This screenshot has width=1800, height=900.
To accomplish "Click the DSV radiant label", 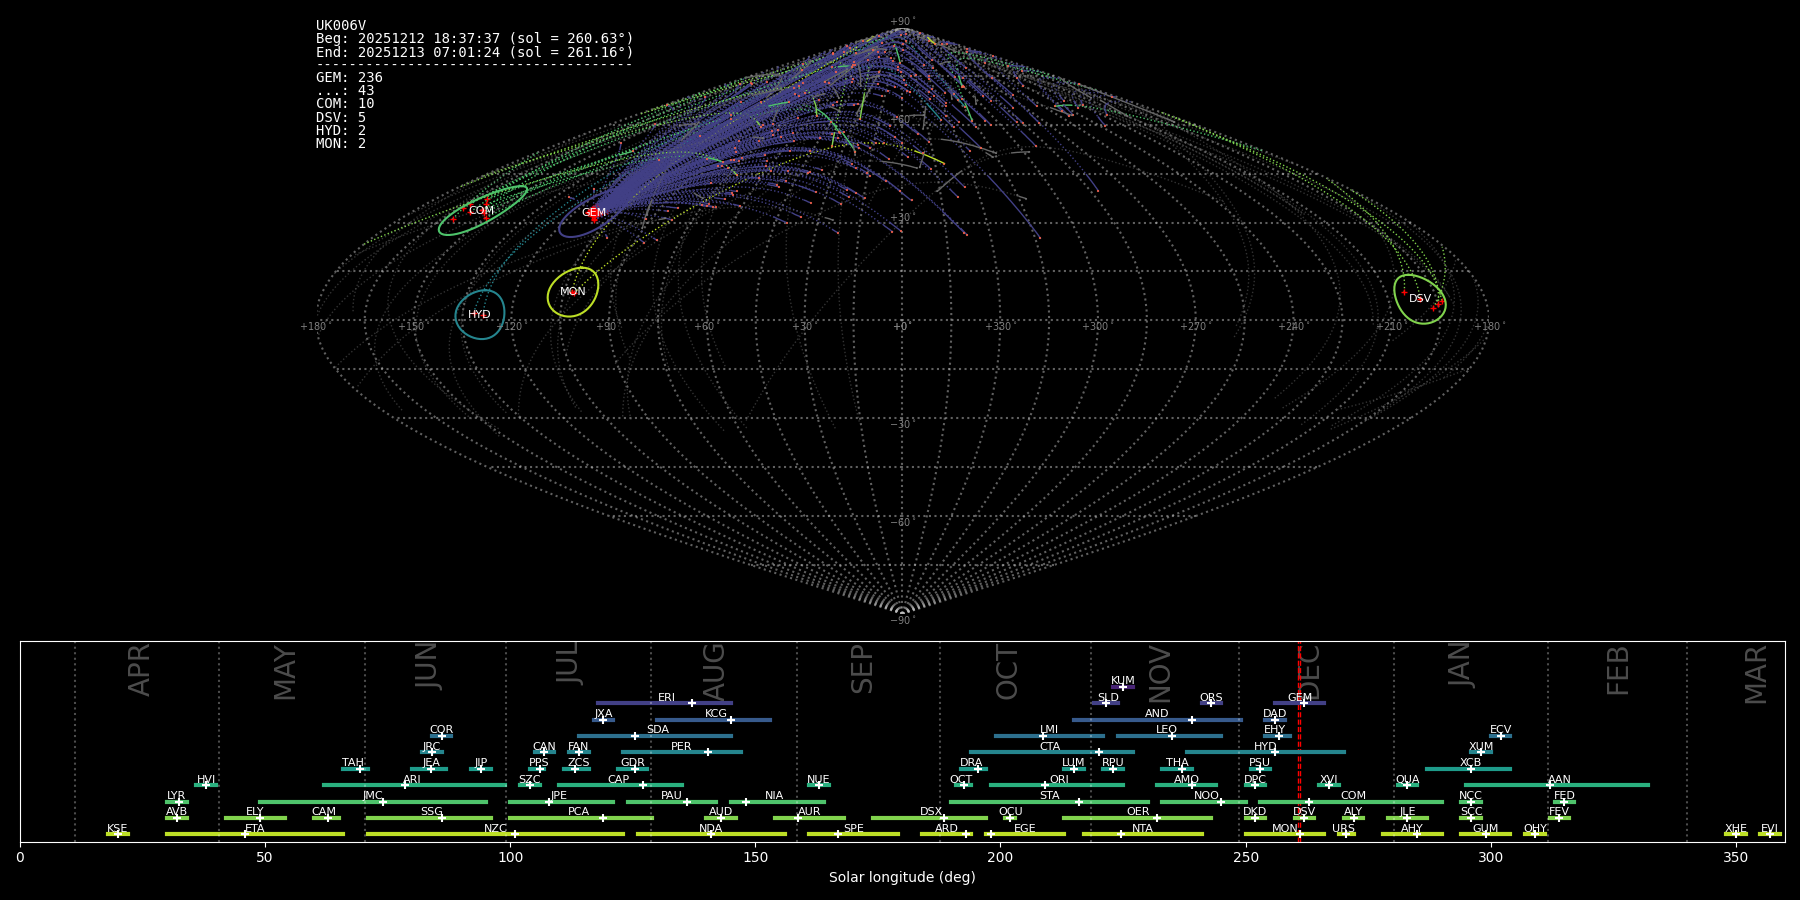I will coord(1420,299).
